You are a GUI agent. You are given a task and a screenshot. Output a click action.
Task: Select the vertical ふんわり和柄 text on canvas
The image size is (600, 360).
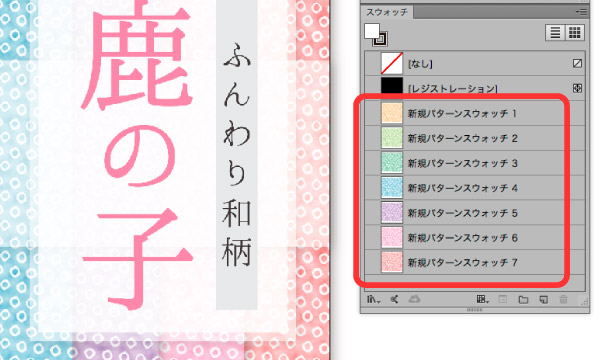click(237, 155)
